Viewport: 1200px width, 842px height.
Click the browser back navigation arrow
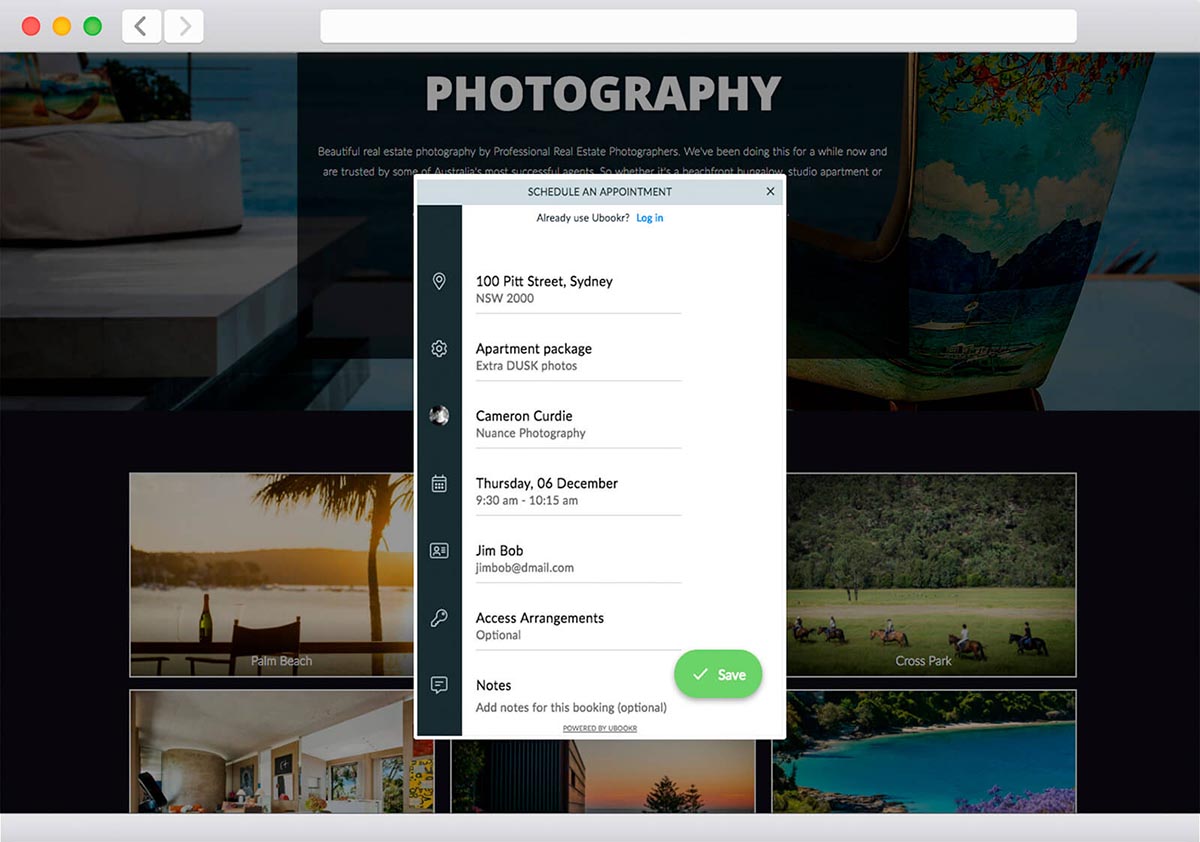tap(141, 26)
